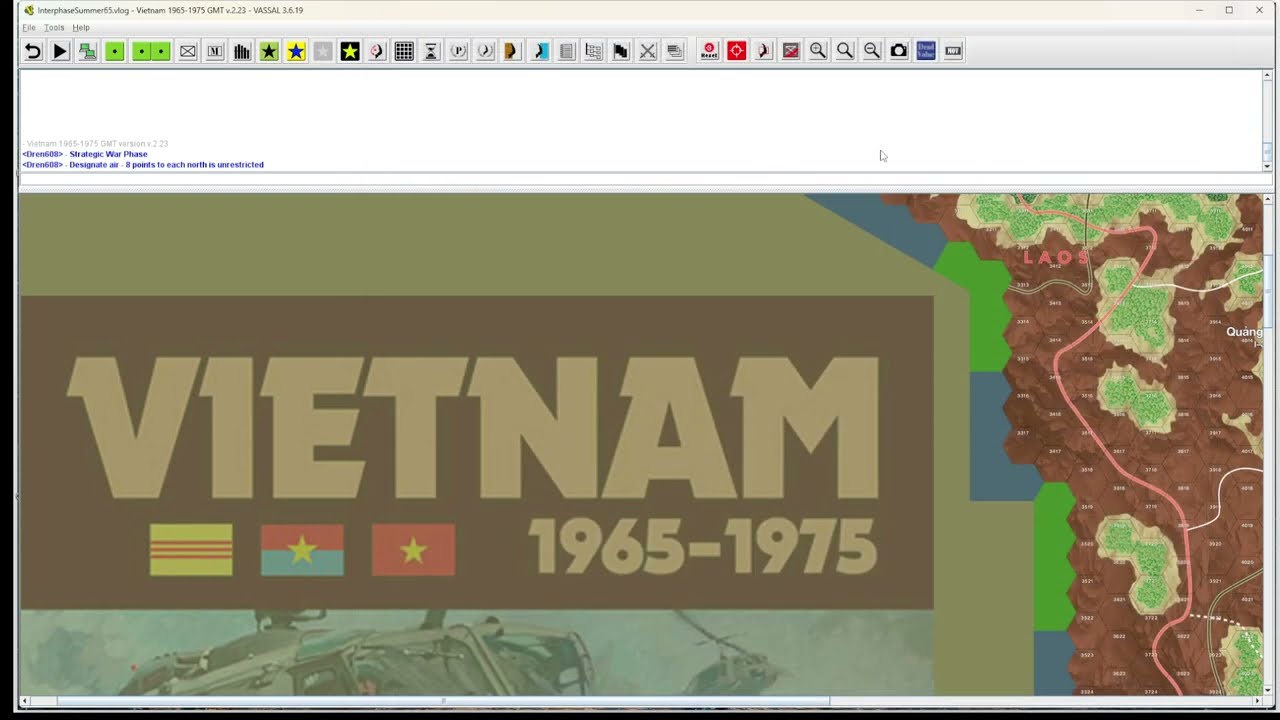Click the red struck-out envelope icon

click(x=791, y=51)
